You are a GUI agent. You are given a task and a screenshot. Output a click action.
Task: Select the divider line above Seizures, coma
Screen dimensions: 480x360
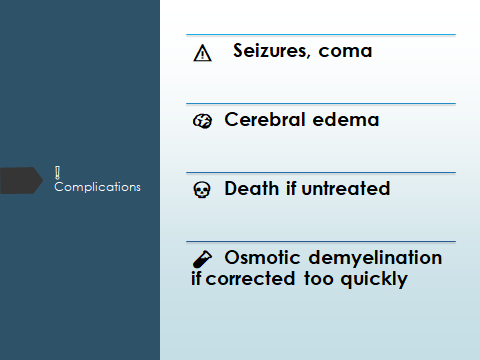[x=321, y=34]
